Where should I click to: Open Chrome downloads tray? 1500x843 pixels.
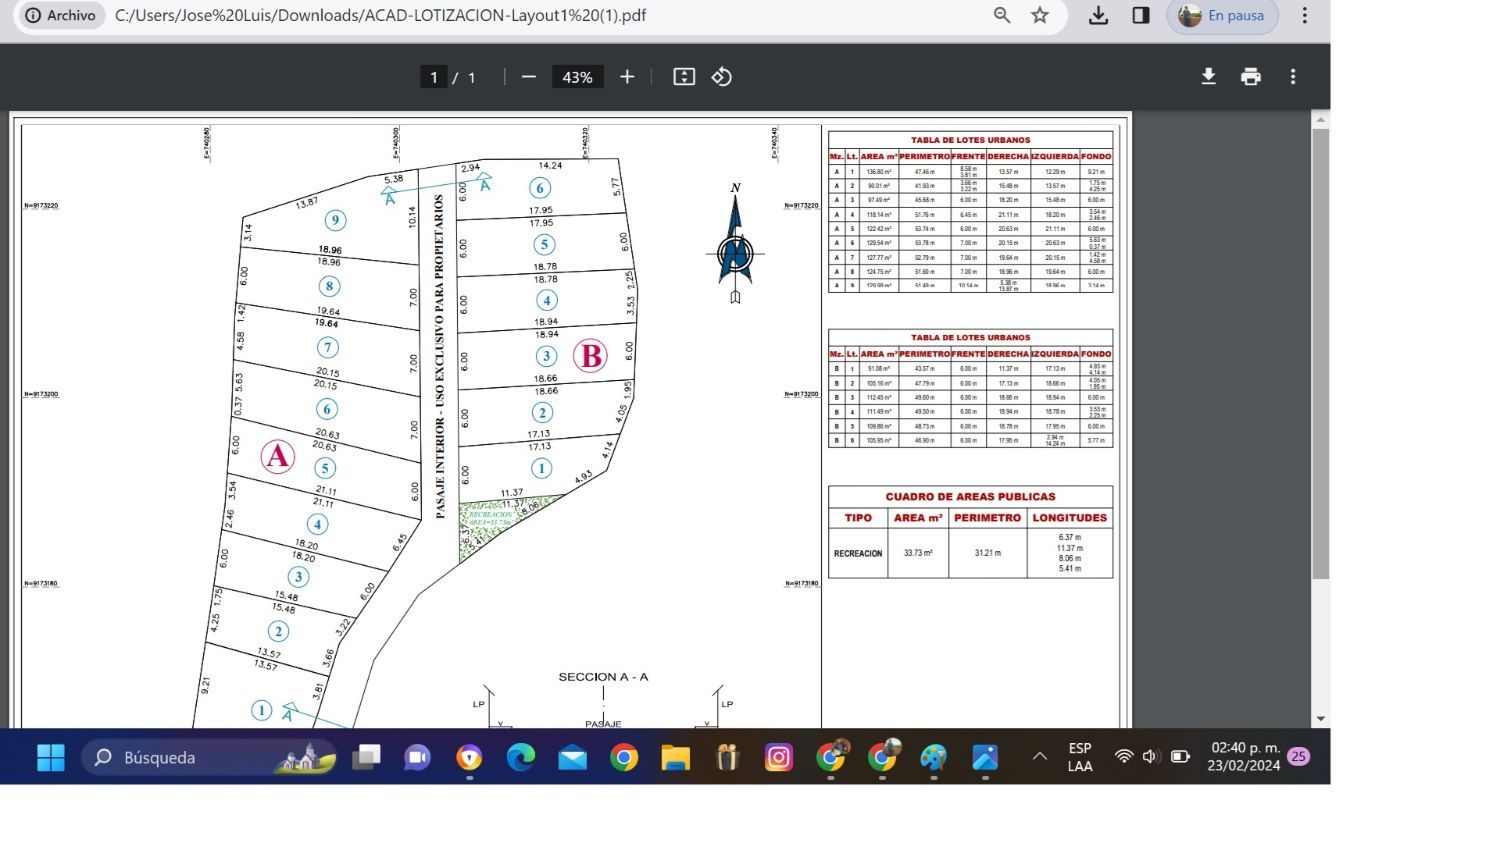tap(1098, 15)
